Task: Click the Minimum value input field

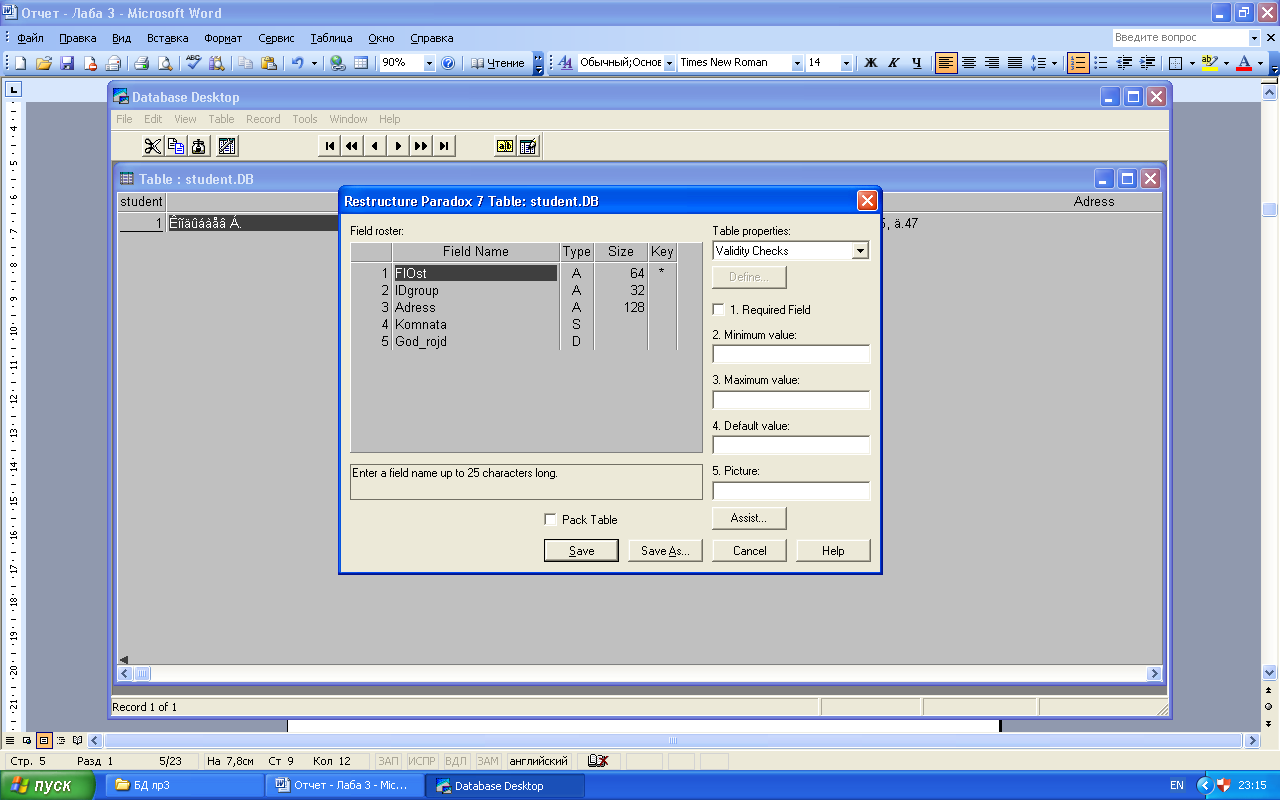Action: coord(791,354)
